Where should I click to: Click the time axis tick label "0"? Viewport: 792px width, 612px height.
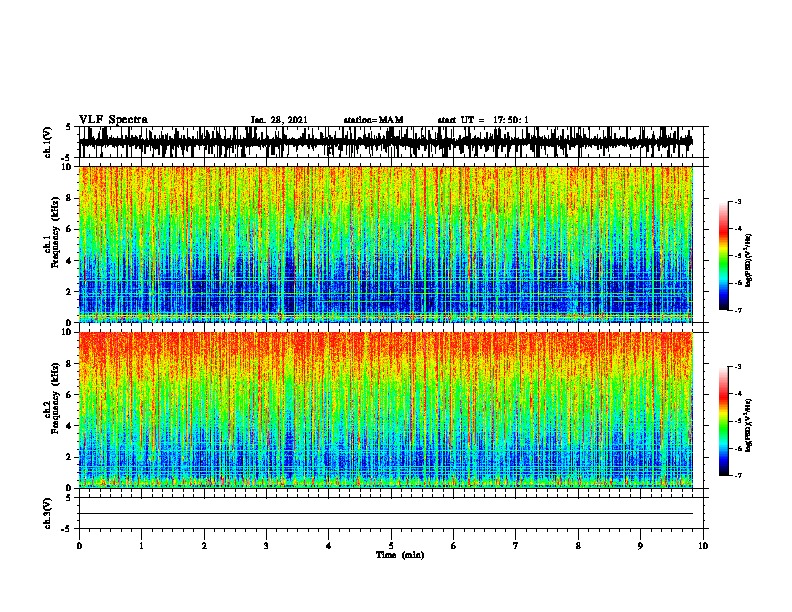point(79,546)
